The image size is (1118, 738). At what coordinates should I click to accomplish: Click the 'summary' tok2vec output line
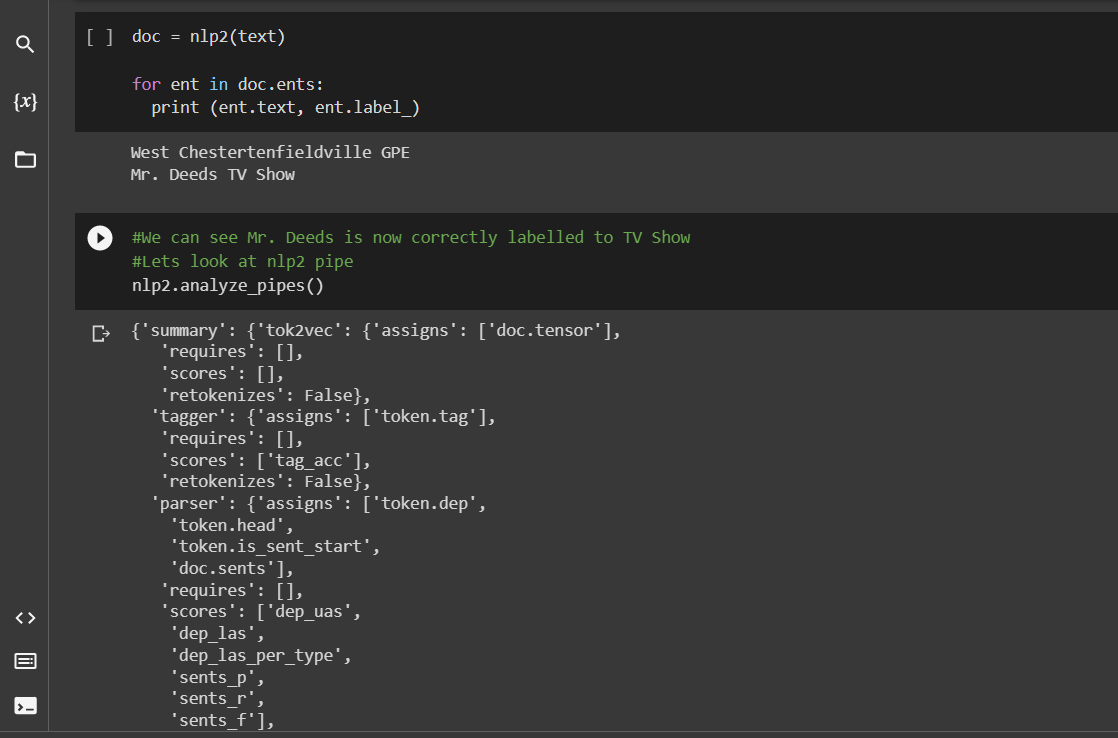pos(376,330)
